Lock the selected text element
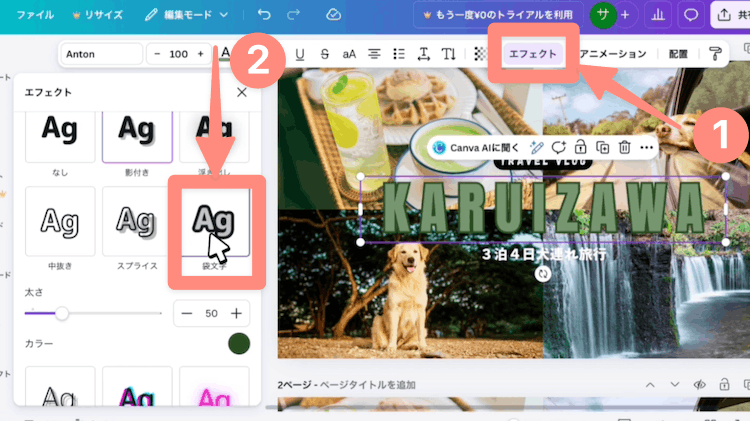The image size is (750, 421). click(x=580, y=148)
